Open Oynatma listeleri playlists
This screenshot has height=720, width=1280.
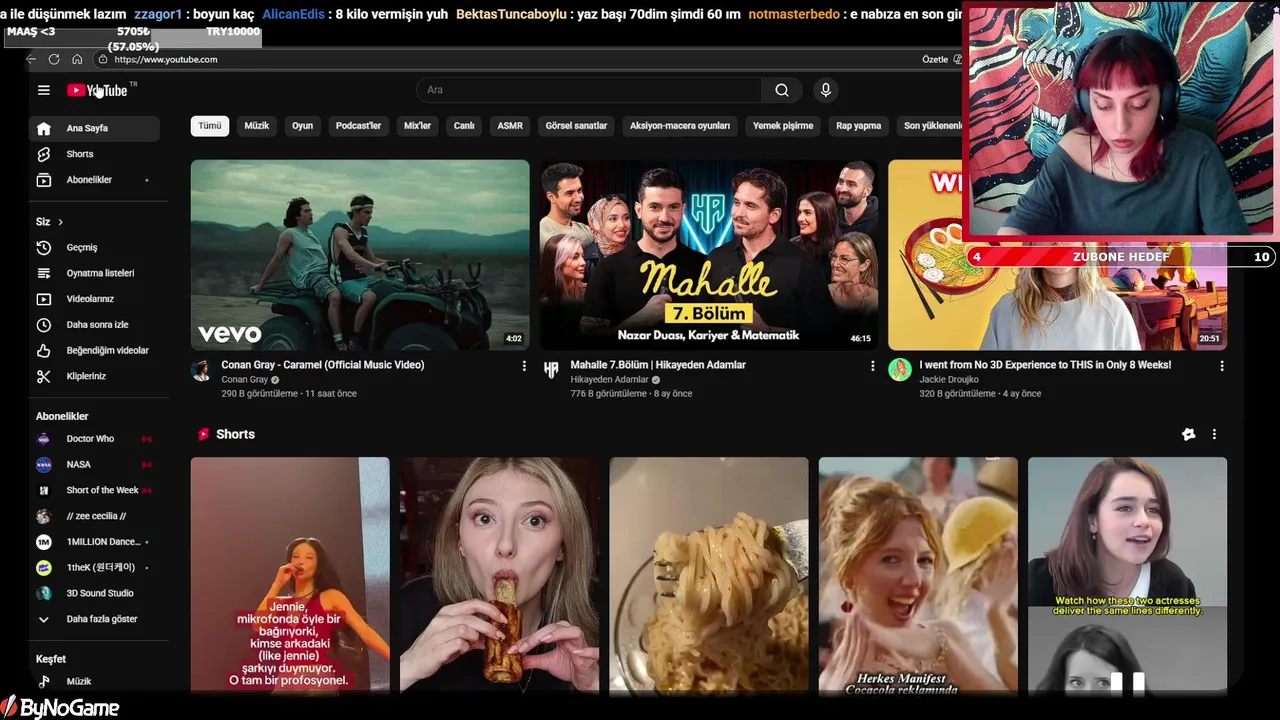[94, 273]
